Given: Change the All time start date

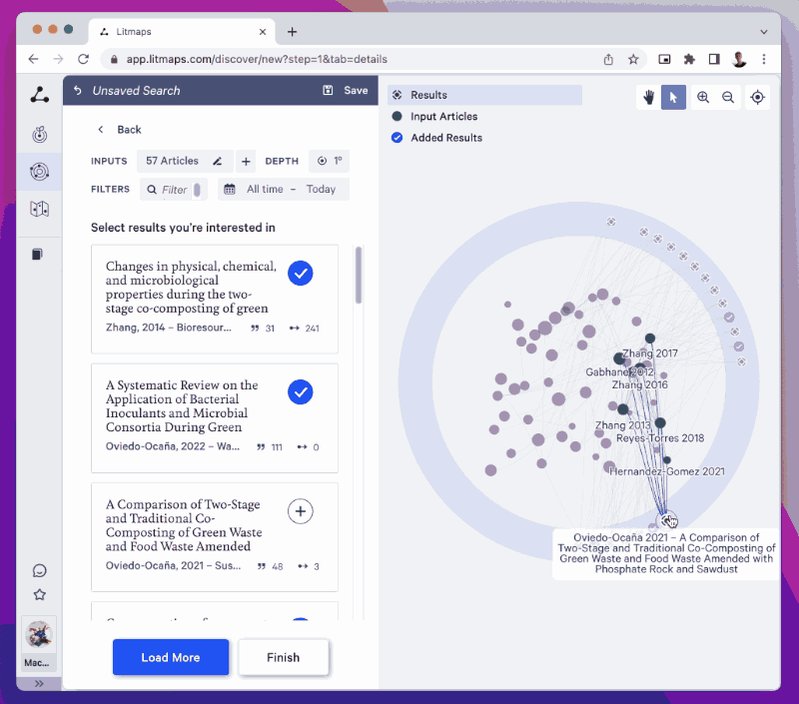Looking at the screenshot, I should (x=265, y=189).
